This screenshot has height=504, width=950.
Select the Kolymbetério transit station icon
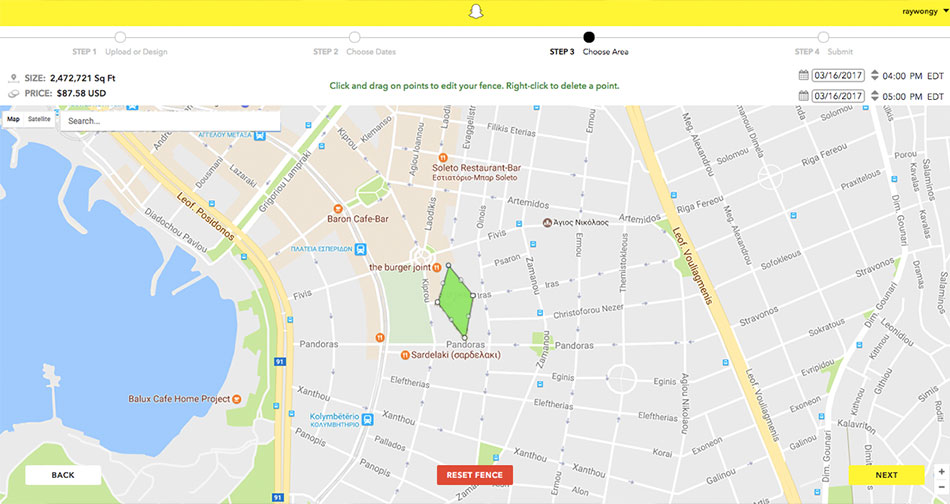point(368,419)
